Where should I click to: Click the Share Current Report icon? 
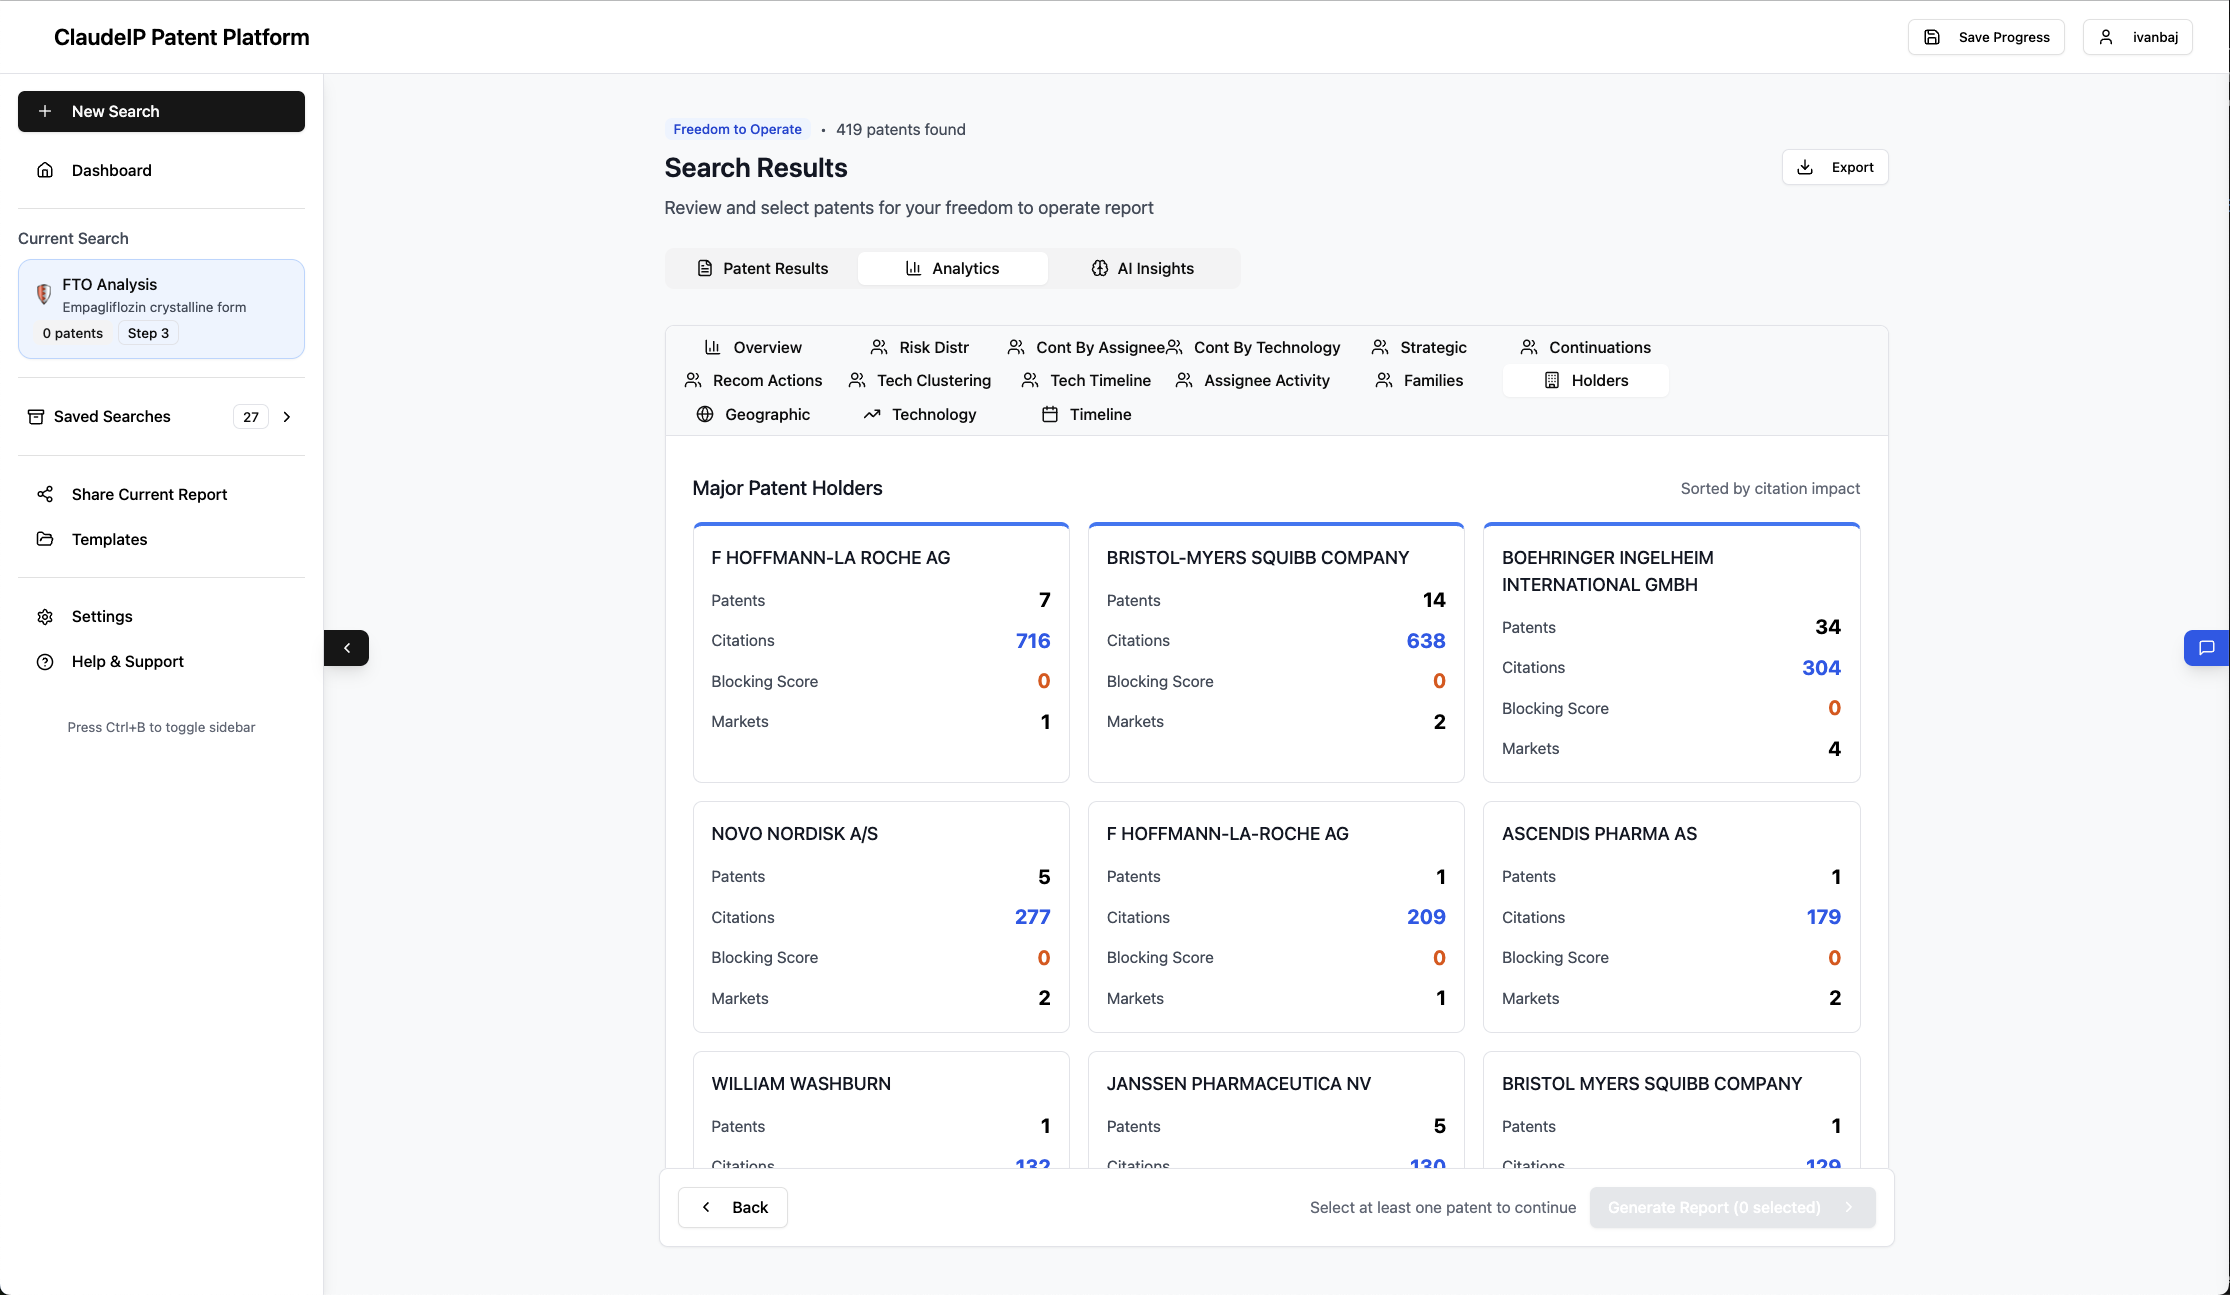[45, 494]
